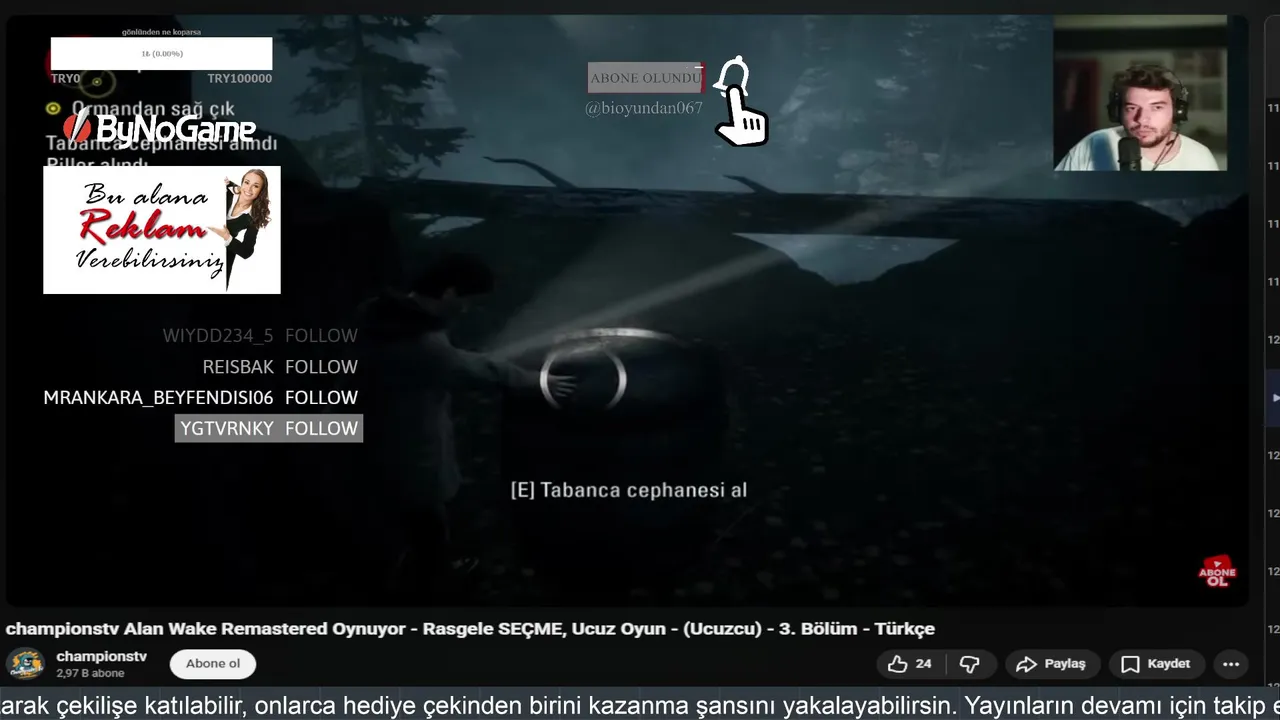1280x720 pixels.
Task: Open the championstv channel name link
Action: point(102,656)
